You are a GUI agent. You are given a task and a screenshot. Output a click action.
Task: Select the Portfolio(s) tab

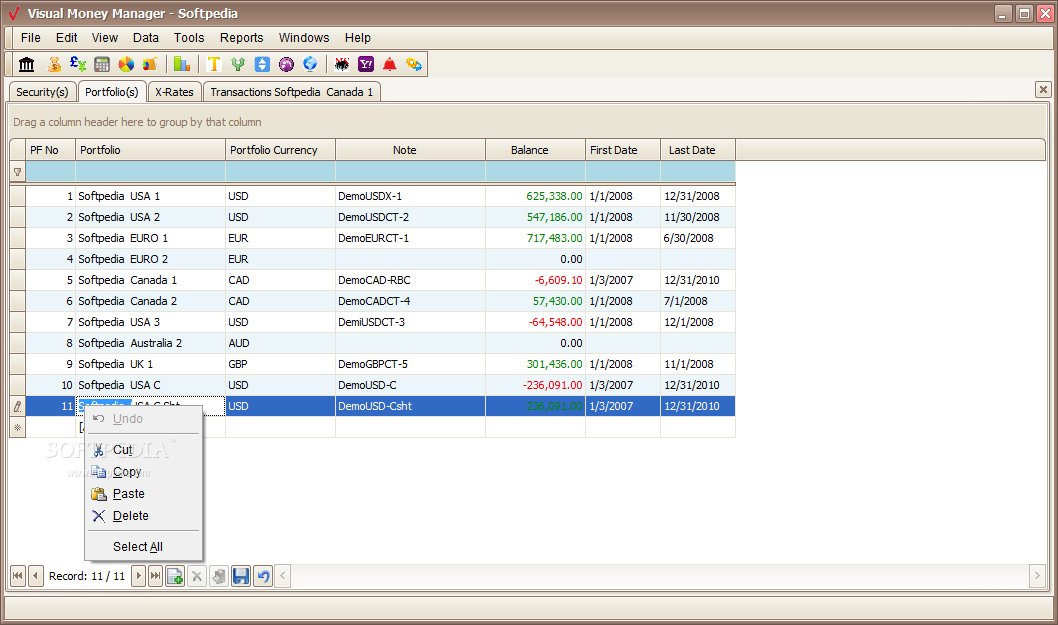[112, 91]
